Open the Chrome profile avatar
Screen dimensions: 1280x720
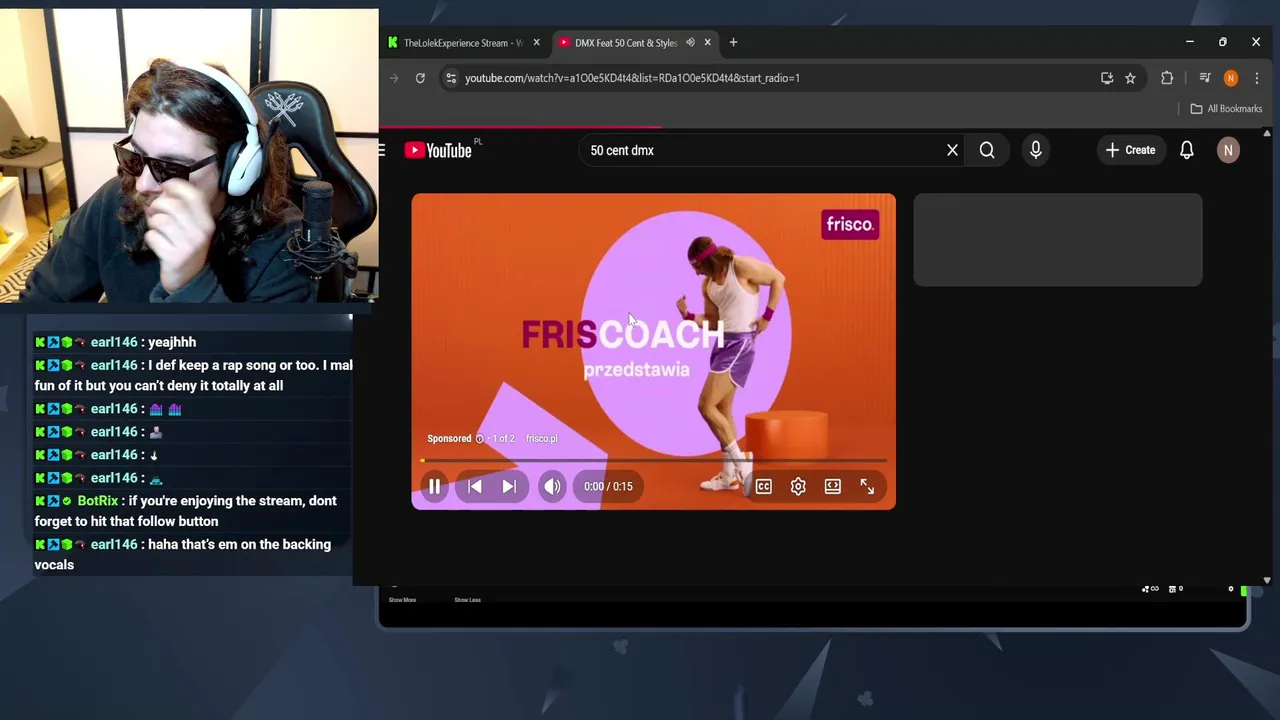click(x=1231, y=78)
